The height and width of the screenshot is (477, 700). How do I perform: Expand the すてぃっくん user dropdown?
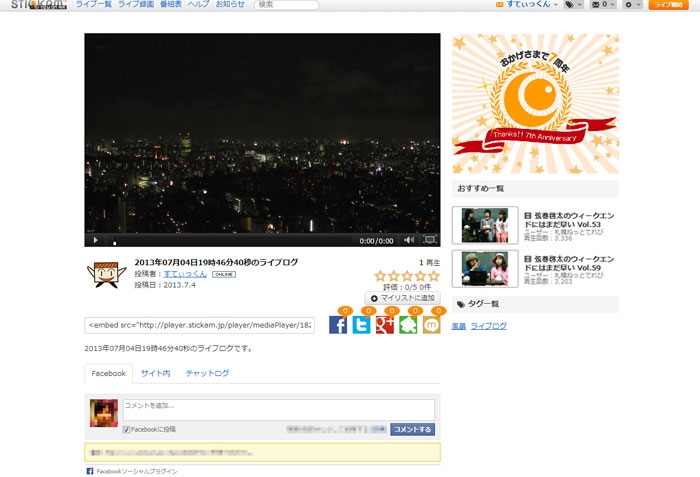coord(527,4)
